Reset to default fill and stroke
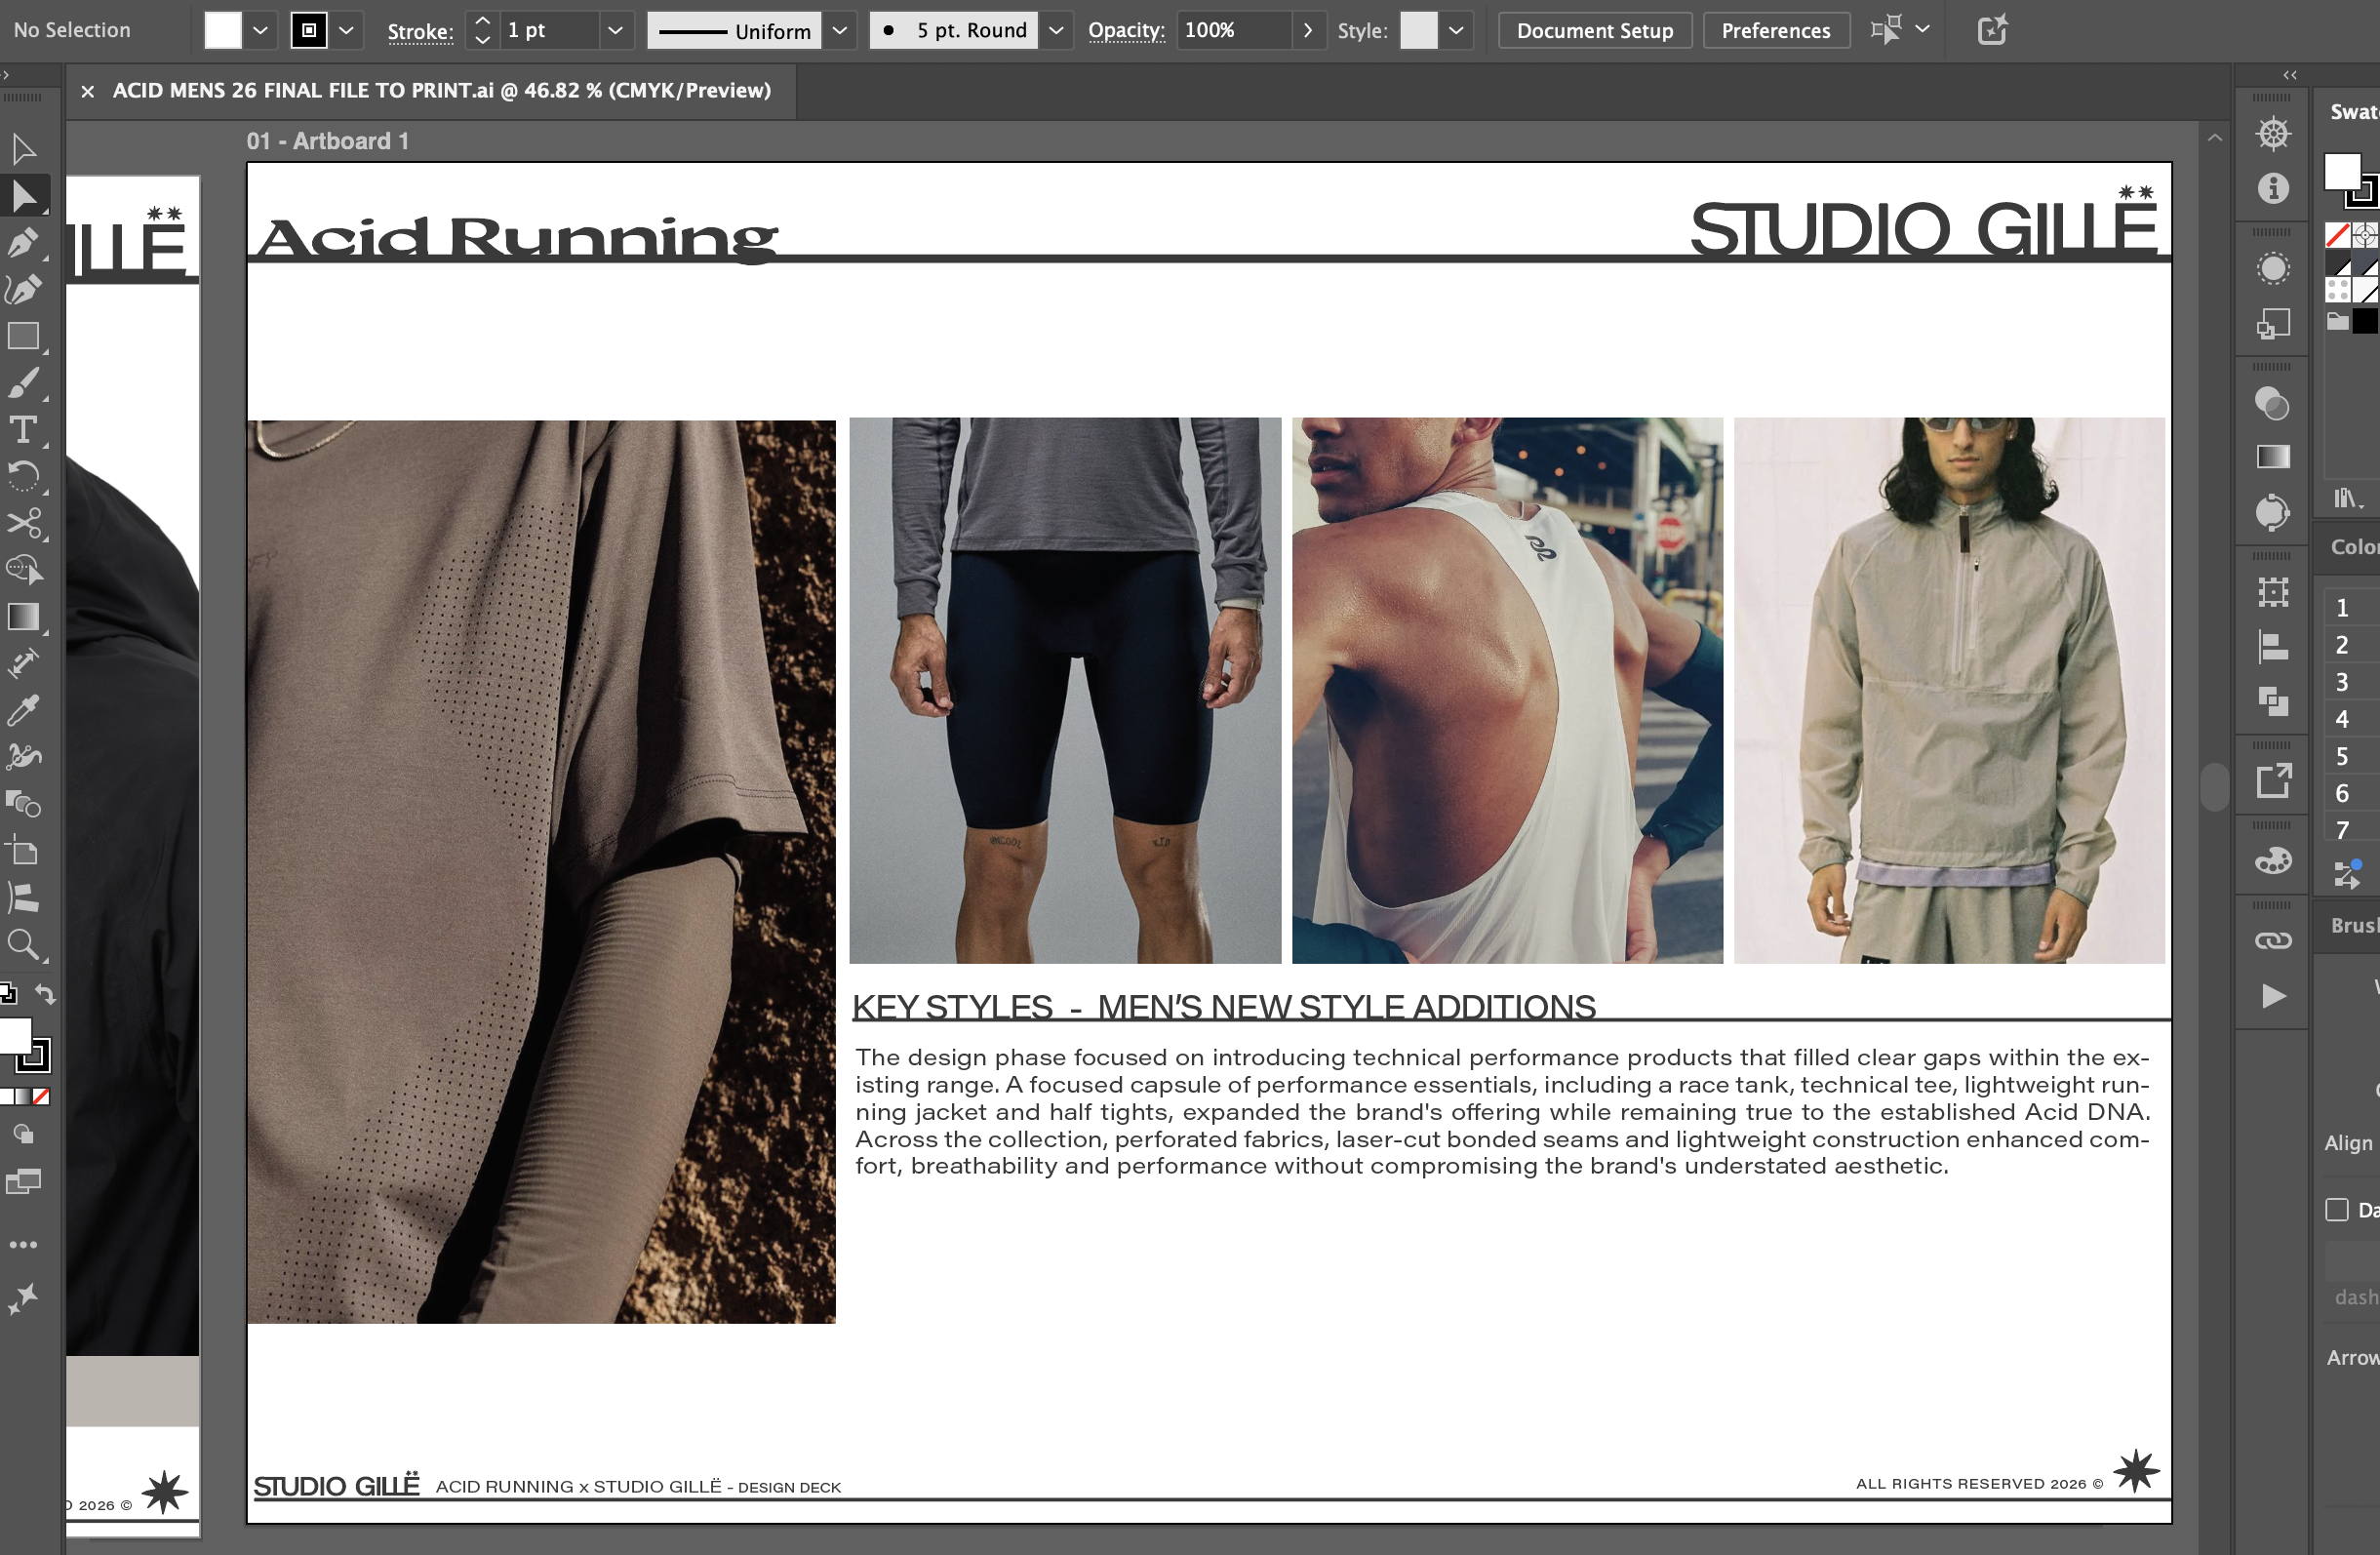The image size is (2380, 1555). pos(8,993)
